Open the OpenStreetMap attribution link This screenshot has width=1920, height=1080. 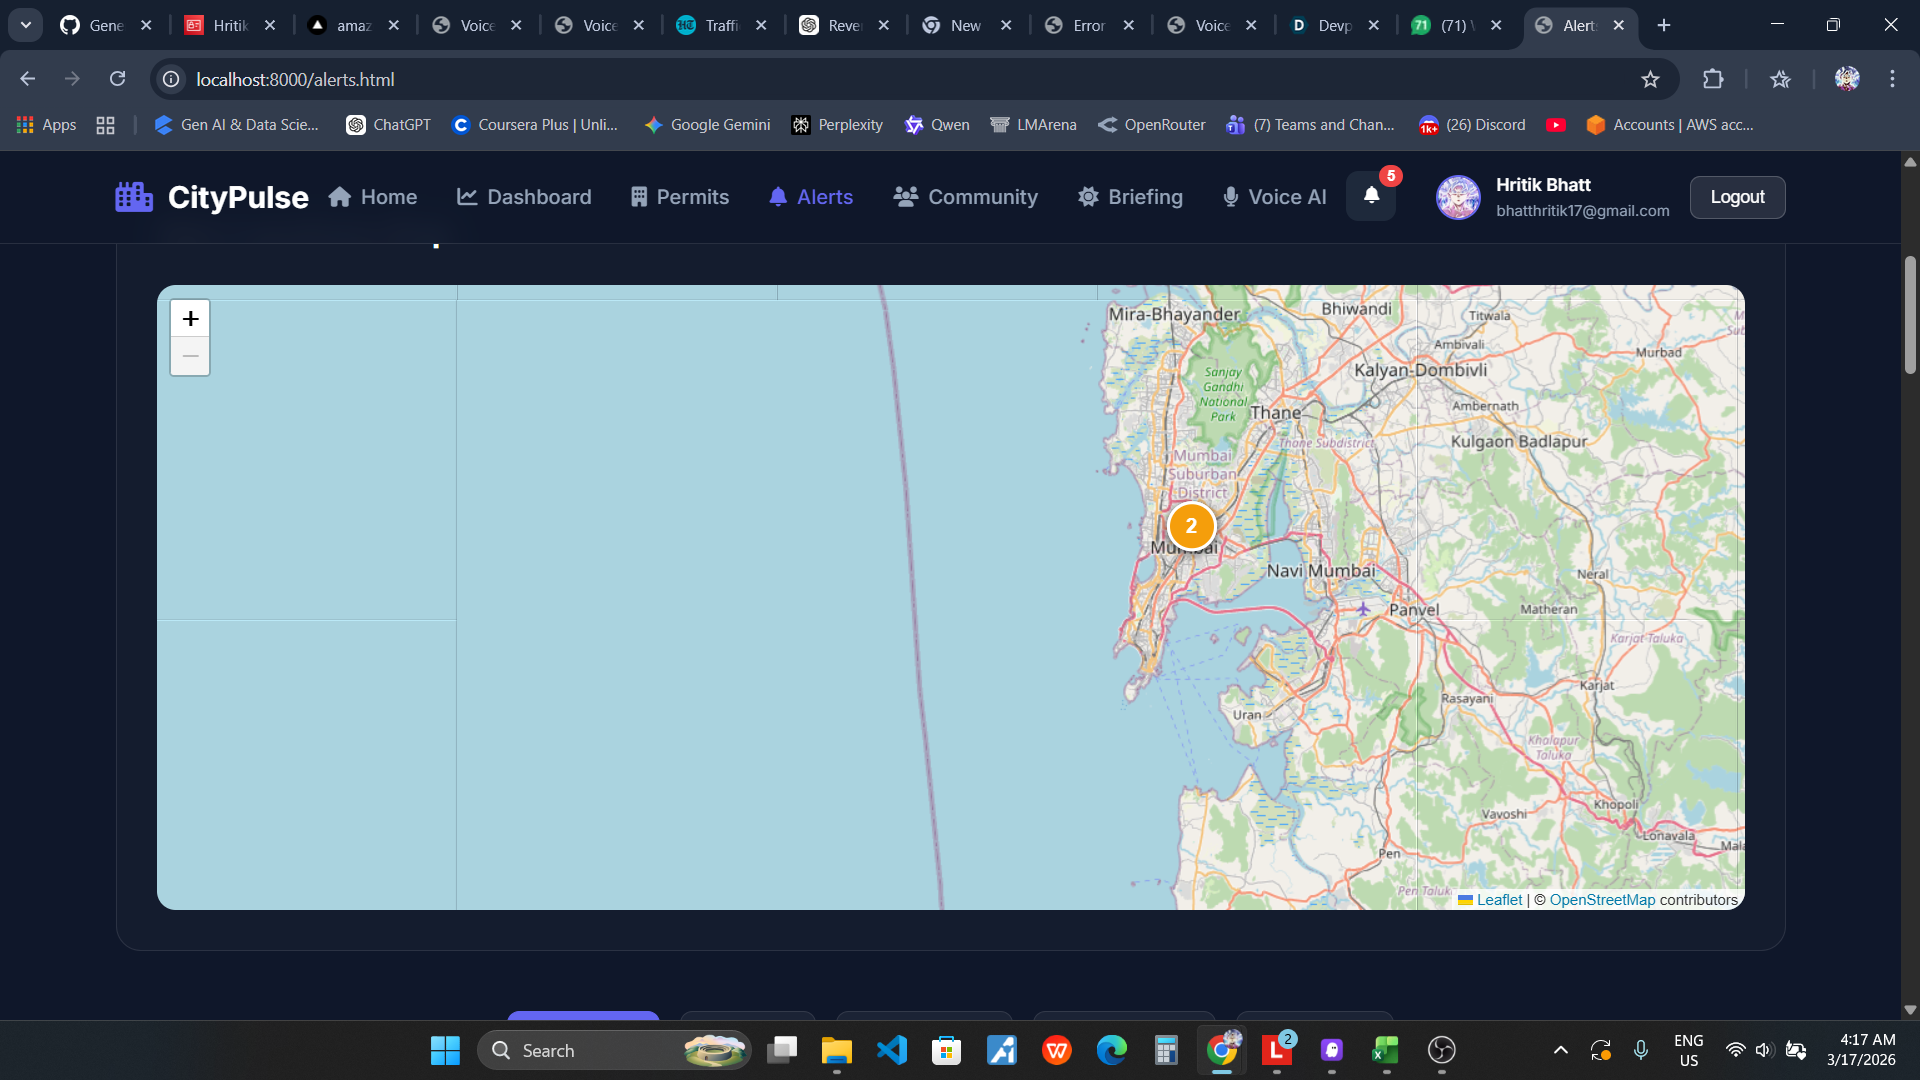pos(1602,900)
